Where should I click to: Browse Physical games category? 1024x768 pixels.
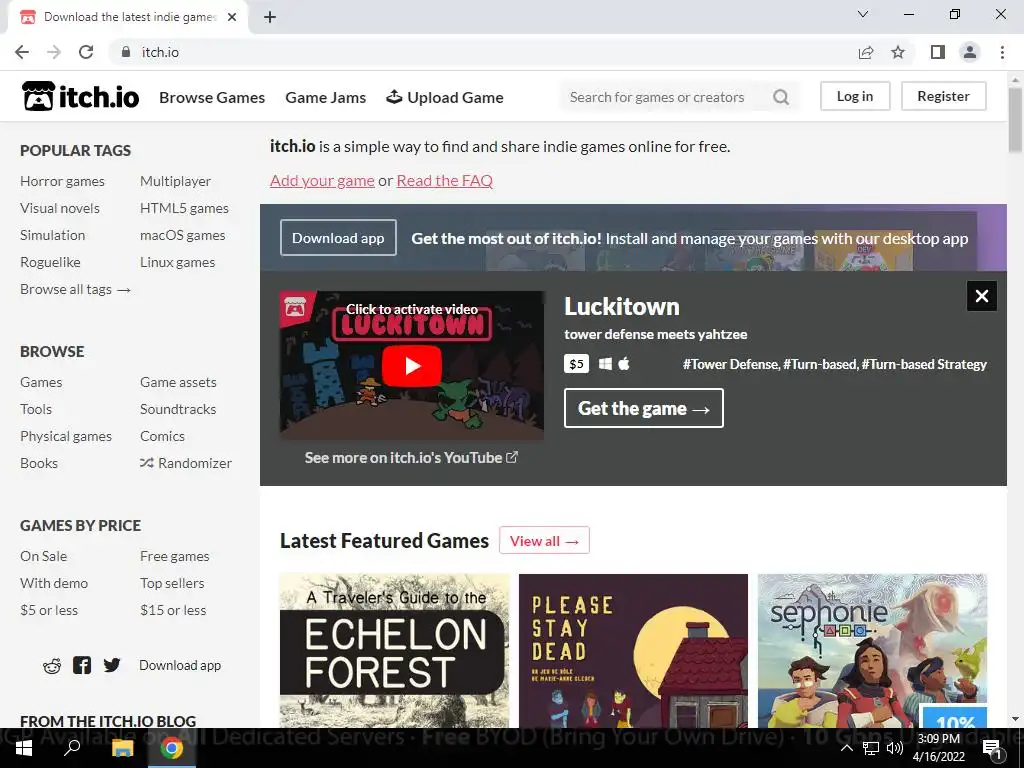[x=66, y=436]
